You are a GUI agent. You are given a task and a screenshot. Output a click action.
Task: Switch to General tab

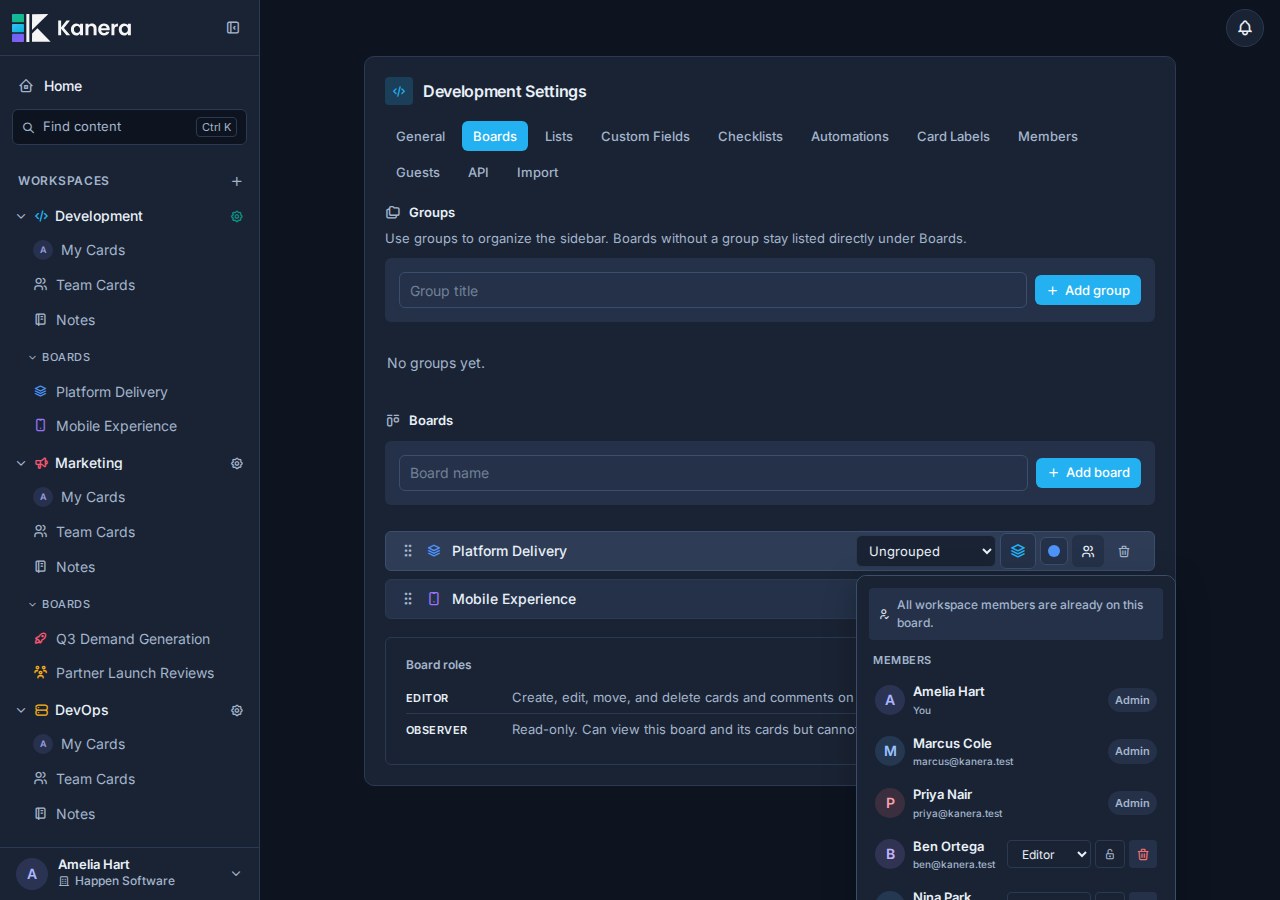tap(420, 136)
